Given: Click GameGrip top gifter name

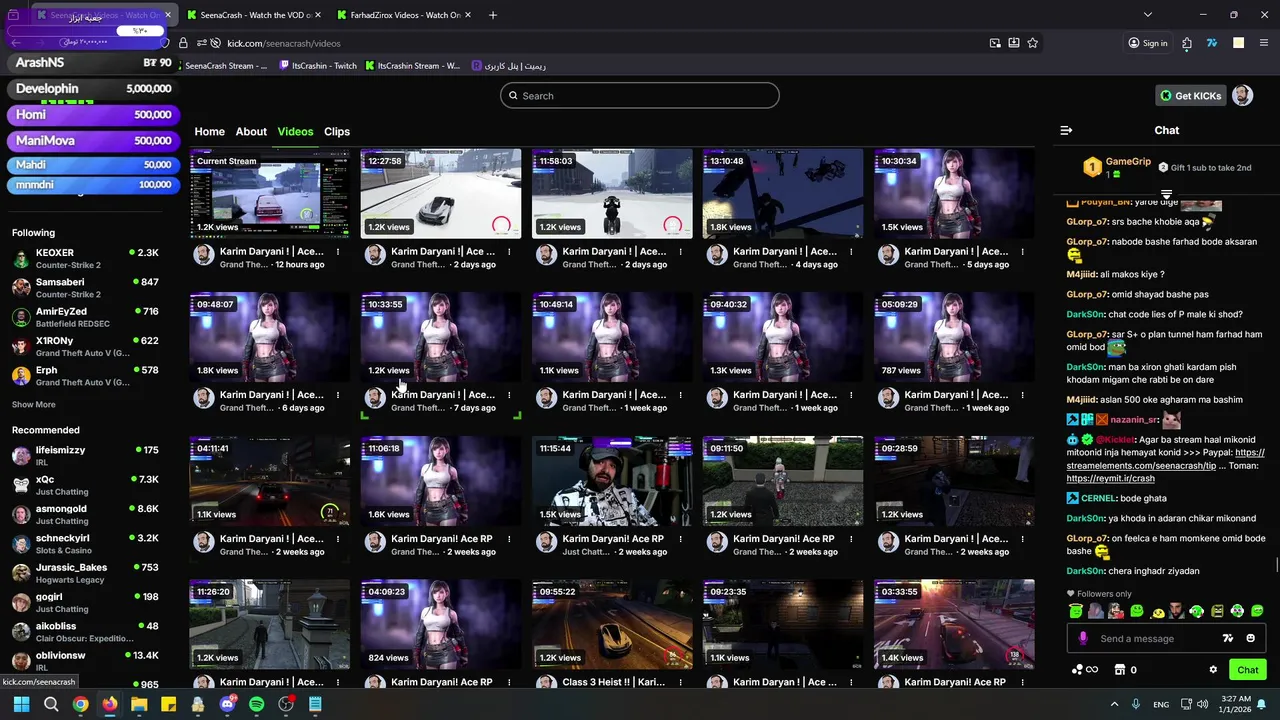Looking at the screenshot, I should point(1128,161).
